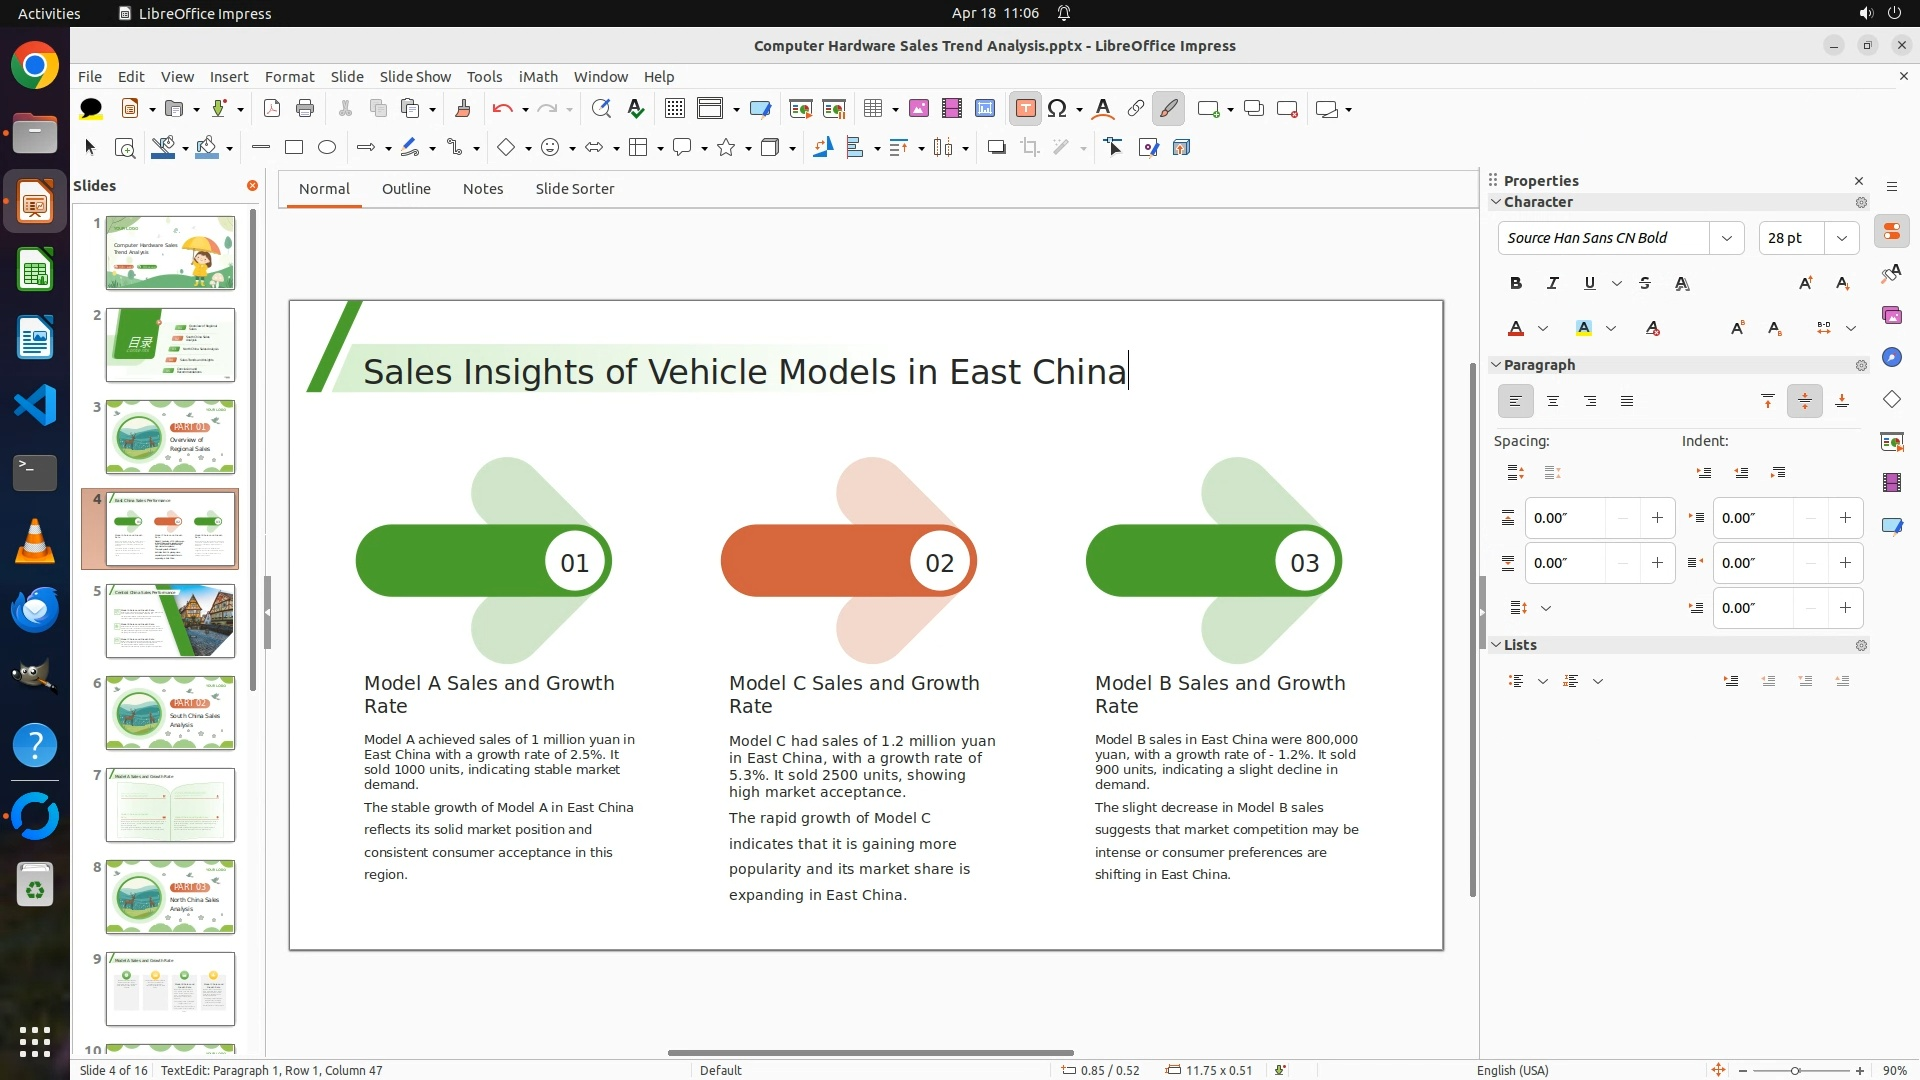Select the Ellipse shape tool

(x=327, y=148)
